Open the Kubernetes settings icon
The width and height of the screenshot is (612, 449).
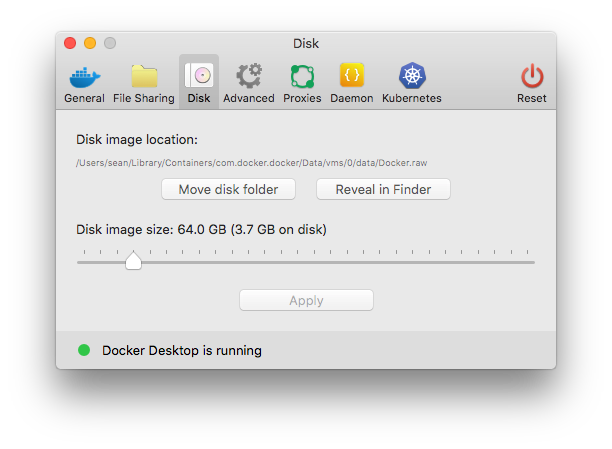[412, 75]
